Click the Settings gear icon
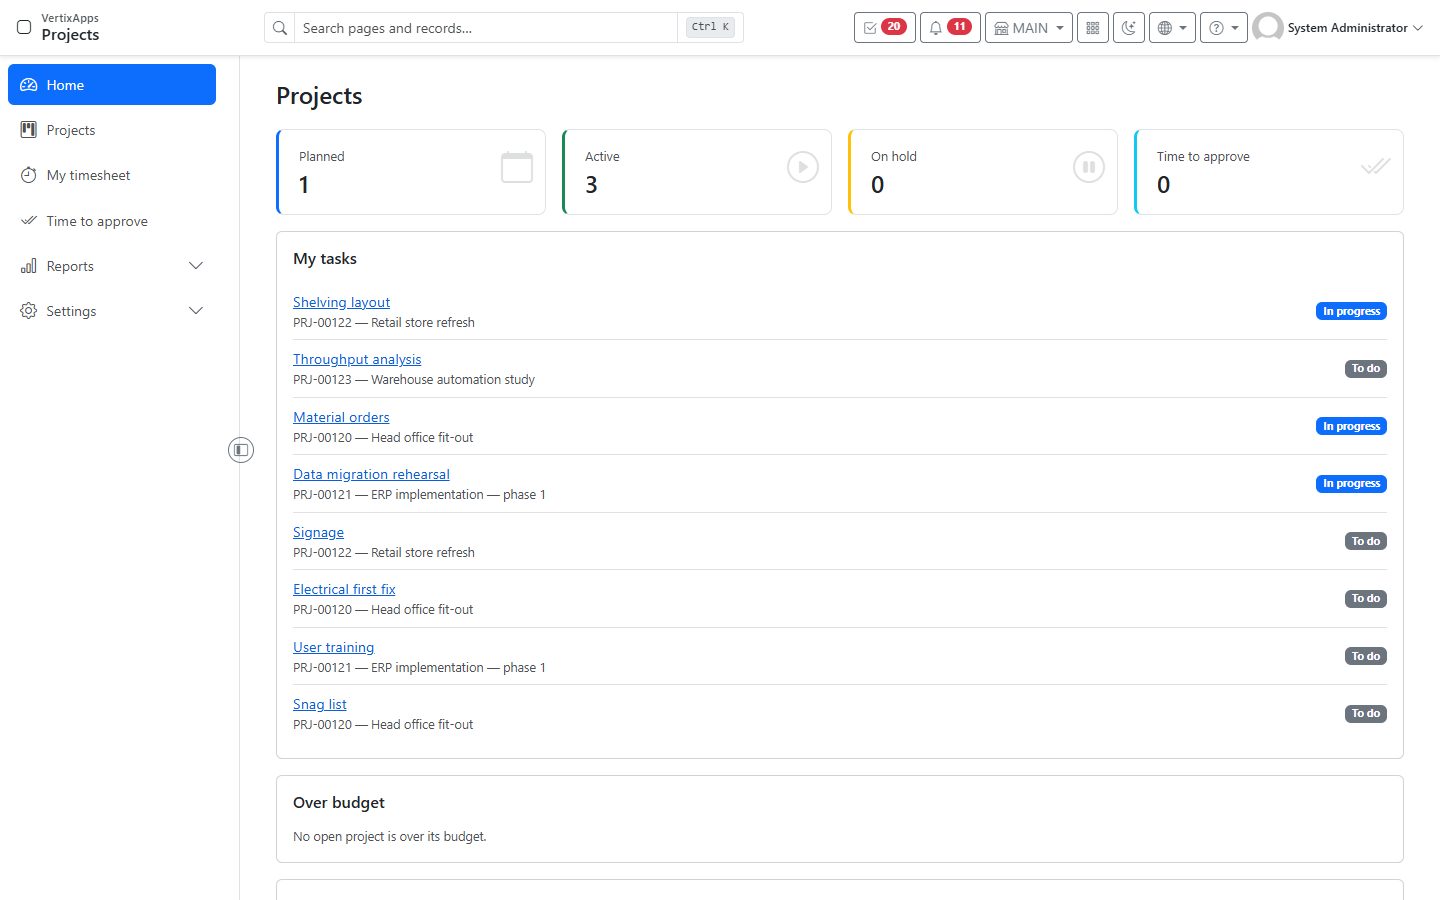 tap(29, 311)
